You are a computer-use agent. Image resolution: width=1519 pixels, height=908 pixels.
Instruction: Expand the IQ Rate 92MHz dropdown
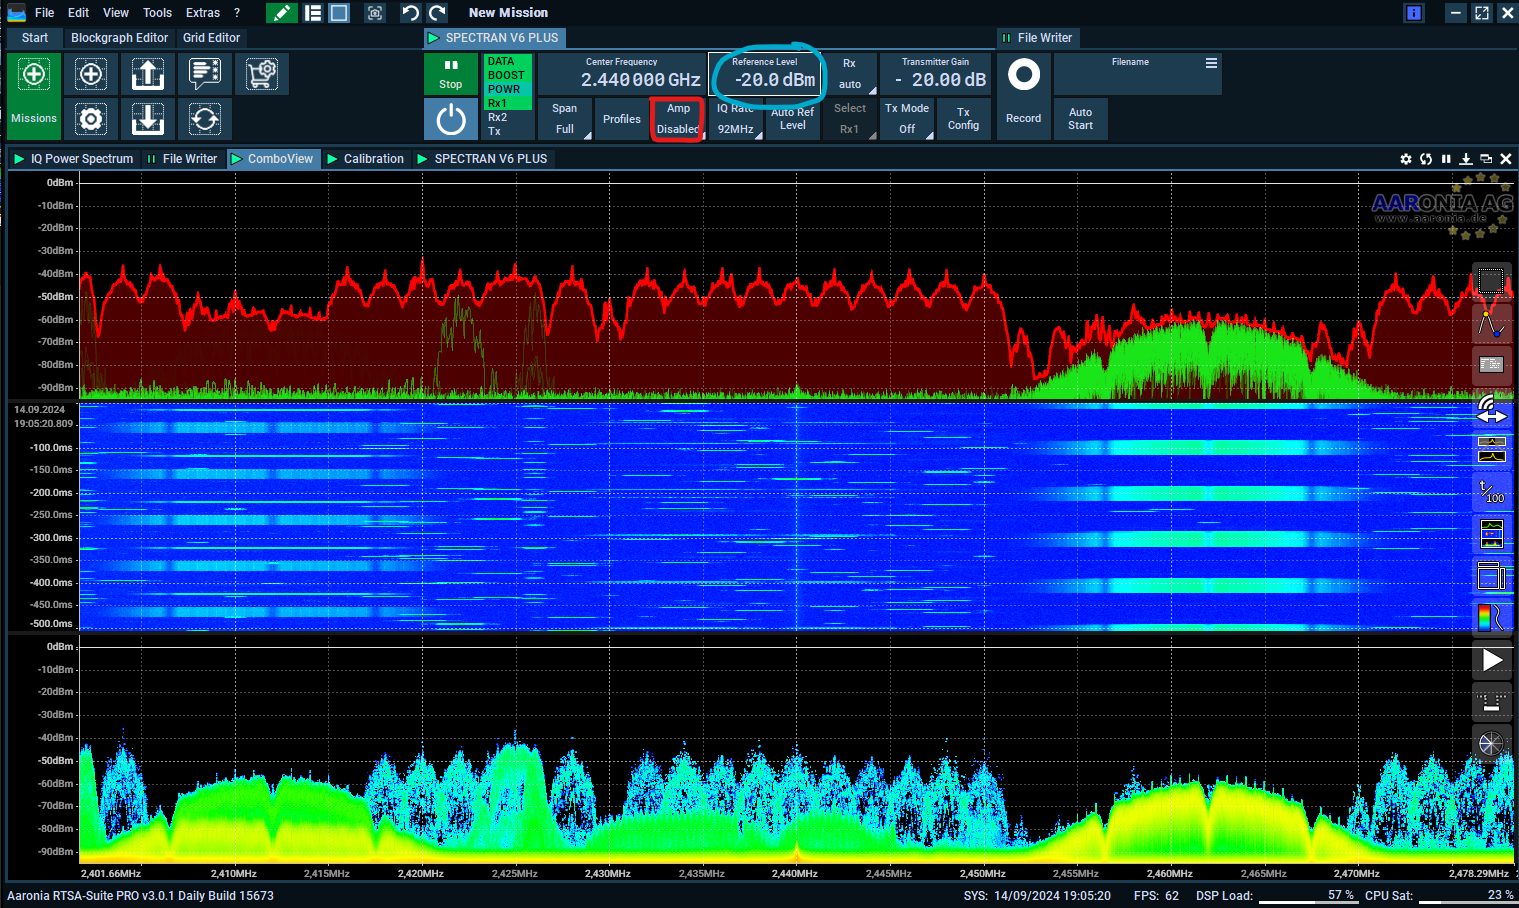point(736,119)
